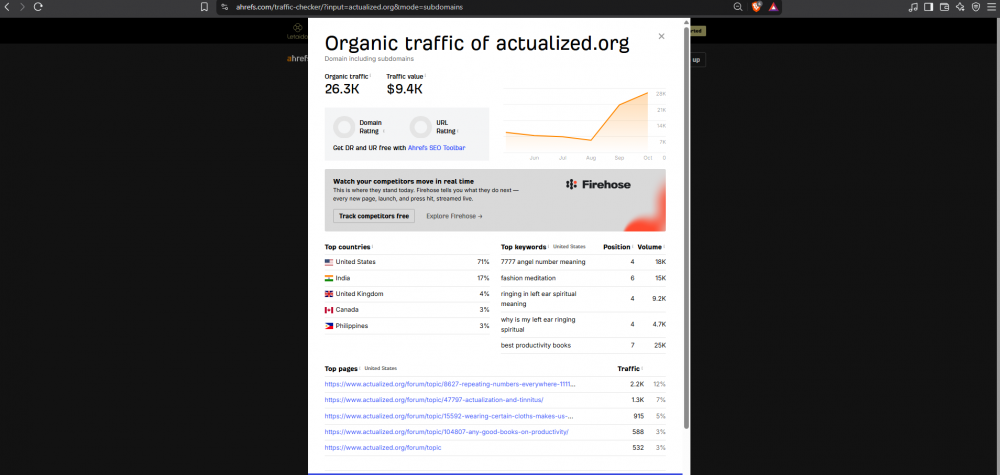Open site settings icon in address bar
This screenshot has height=475, width=1000.
[x=224, y=7]
